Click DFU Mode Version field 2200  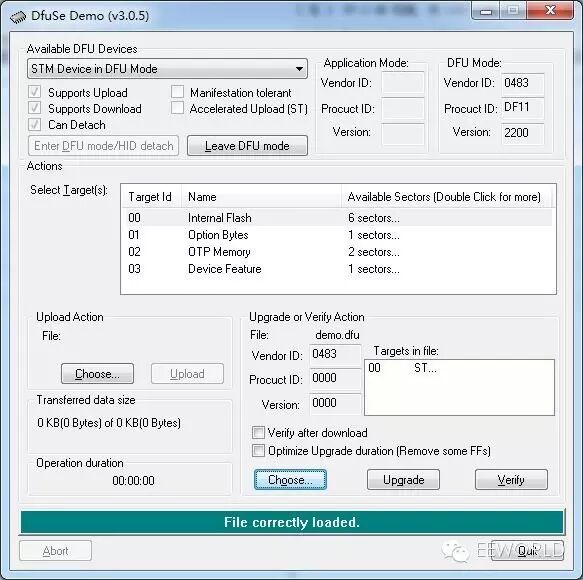point(523,133)
